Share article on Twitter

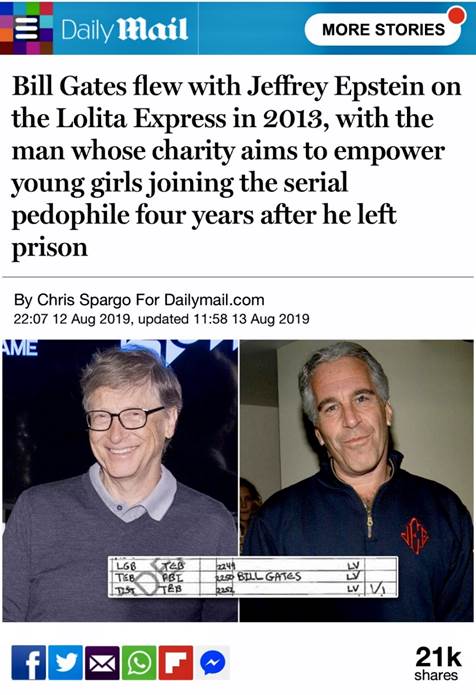pos(66,663)
